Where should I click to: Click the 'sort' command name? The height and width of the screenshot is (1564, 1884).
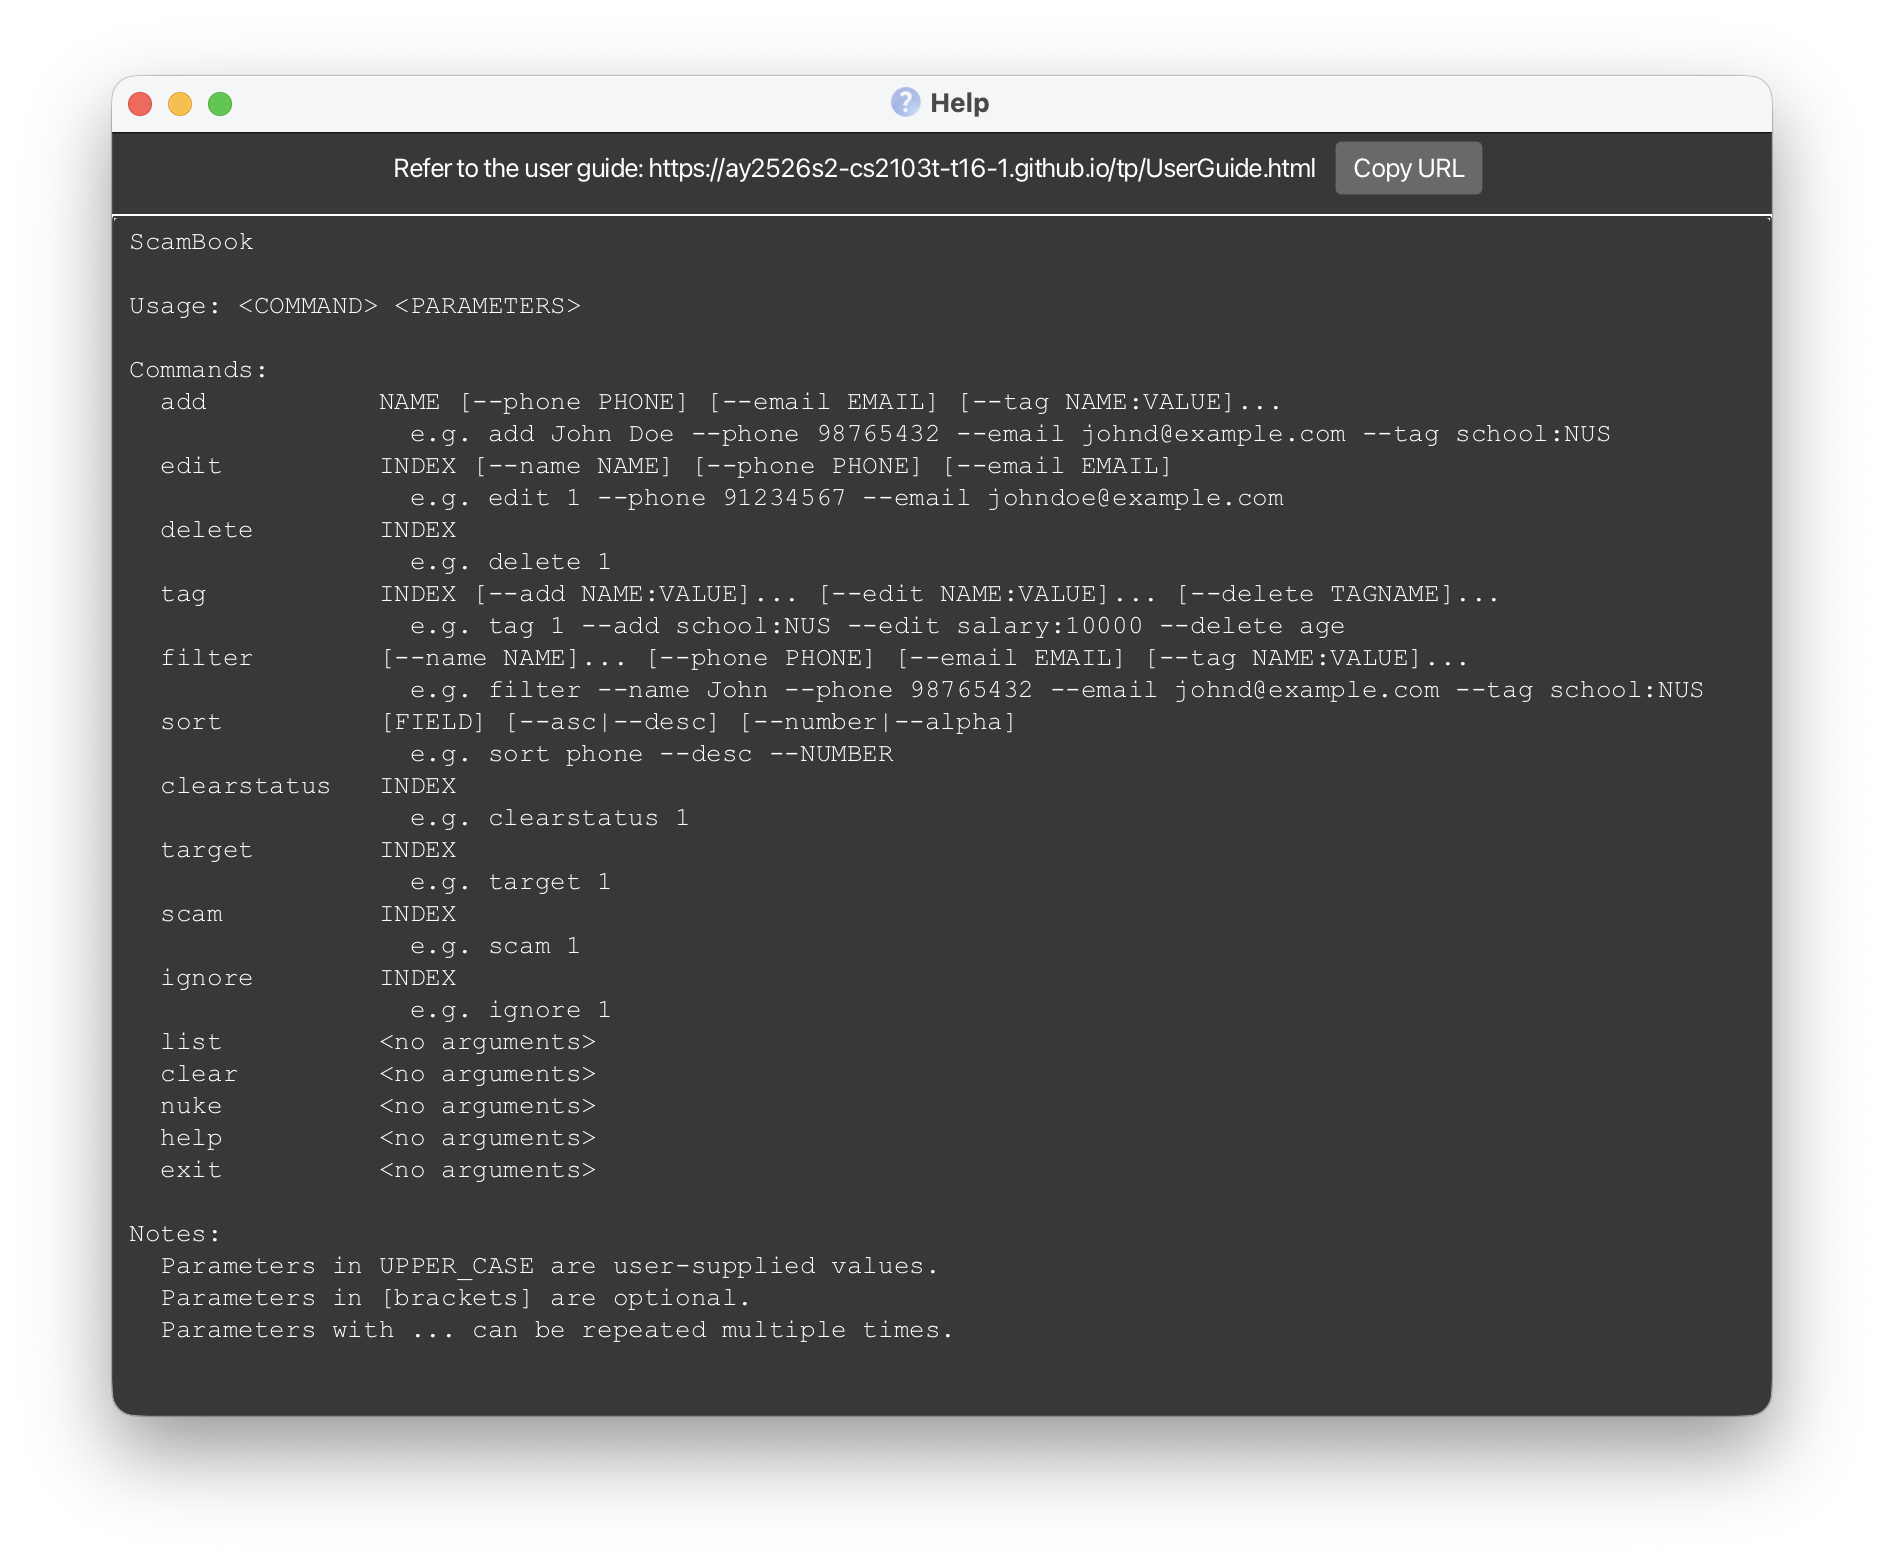point(190,722)
